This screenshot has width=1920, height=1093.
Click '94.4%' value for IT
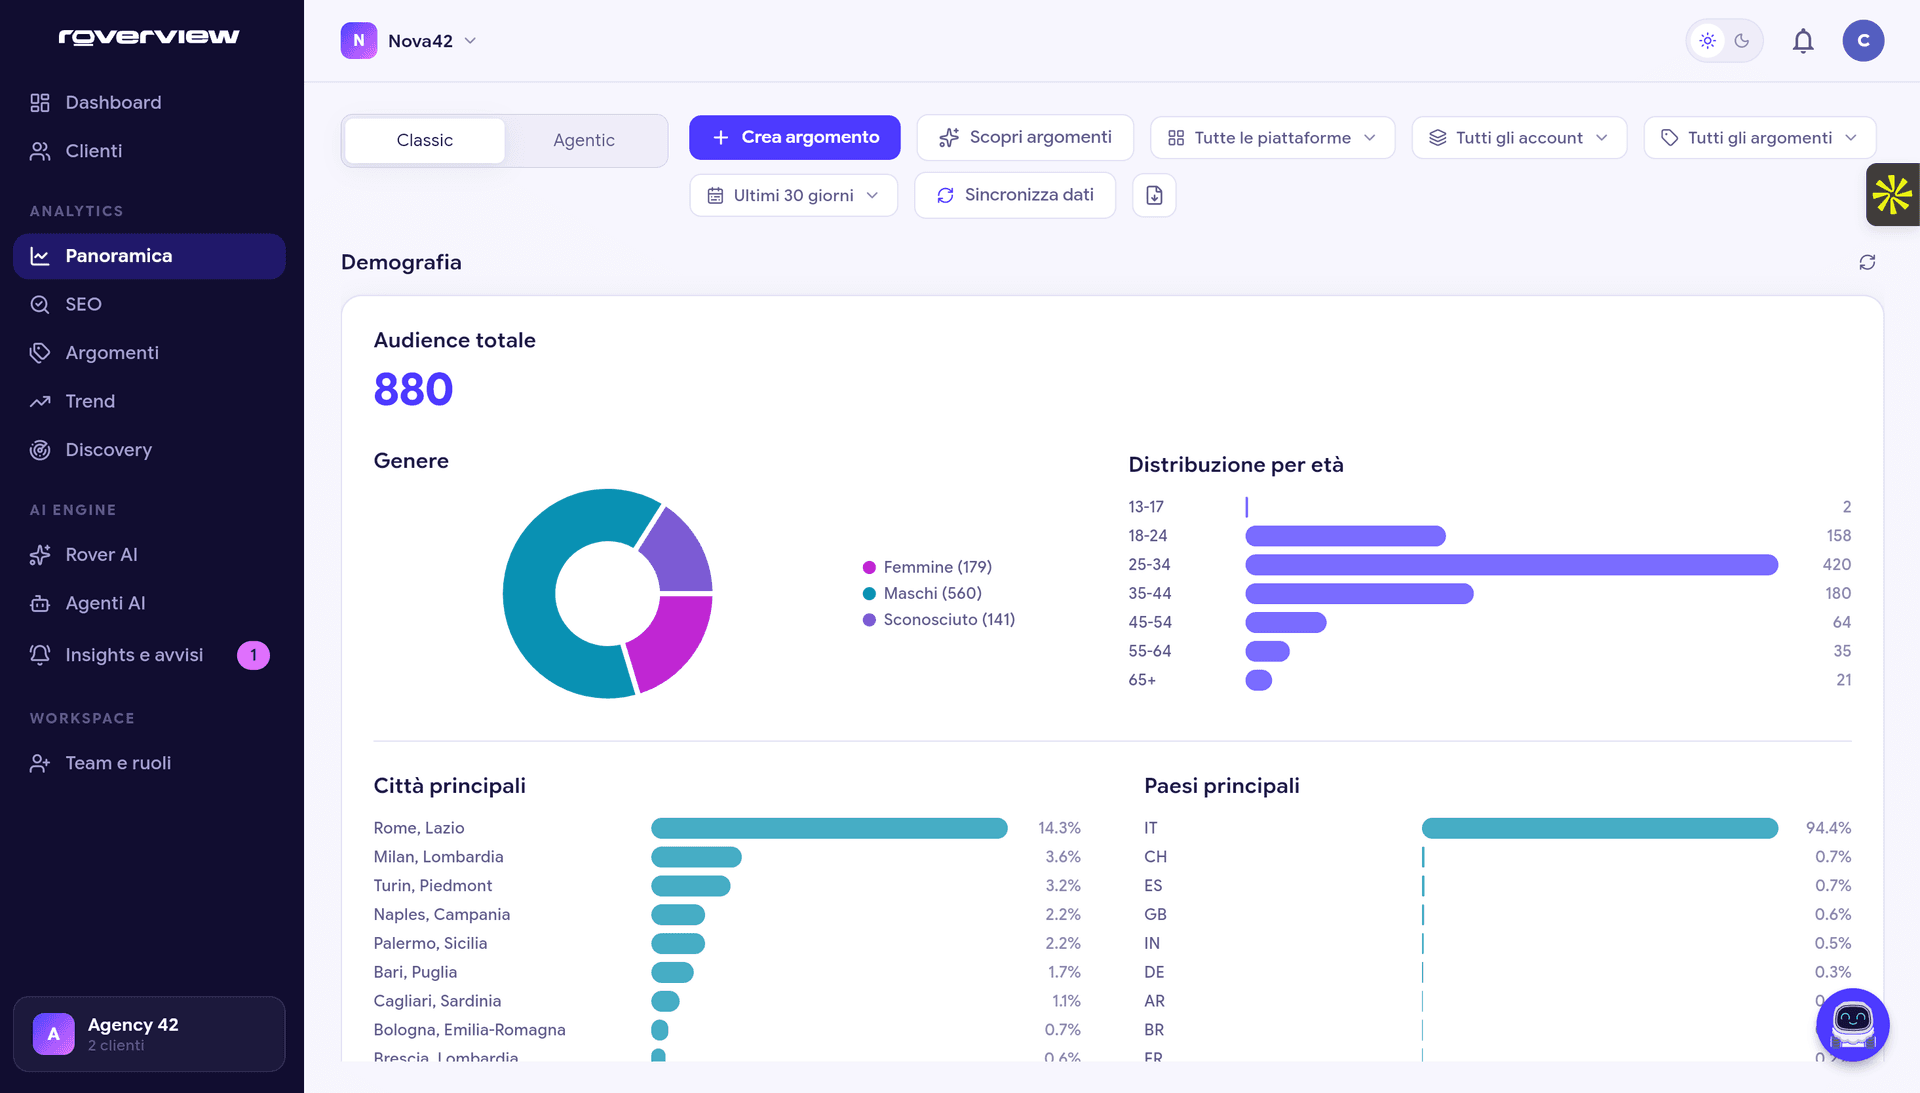coord(1828,829)
